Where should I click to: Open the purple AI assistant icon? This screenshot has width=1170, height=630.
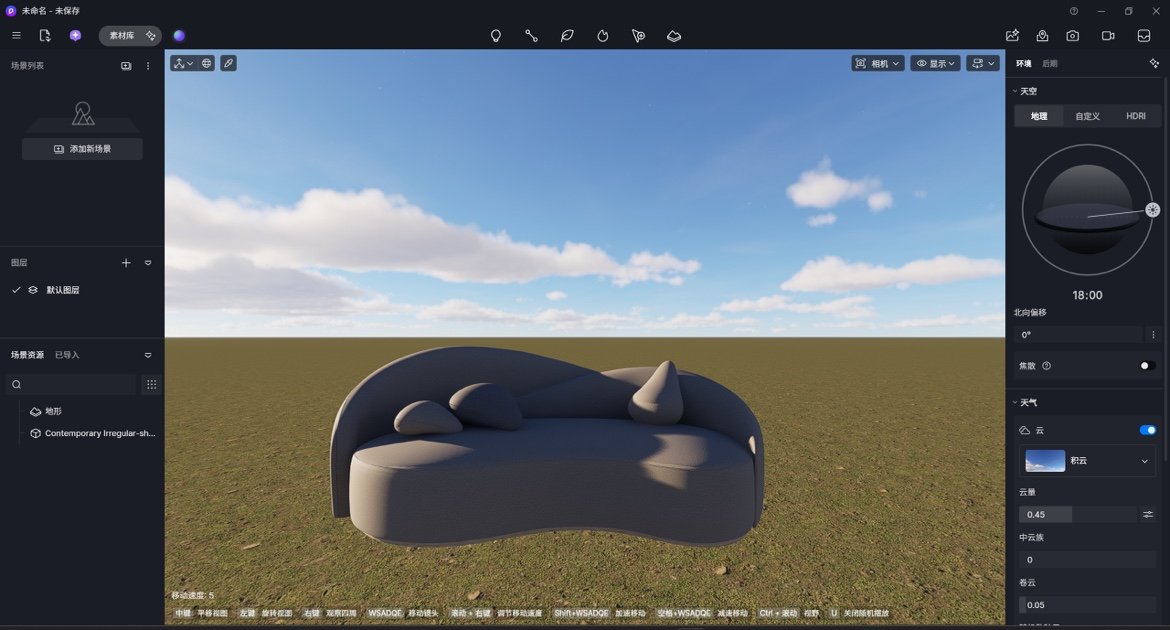click(75, 35)
